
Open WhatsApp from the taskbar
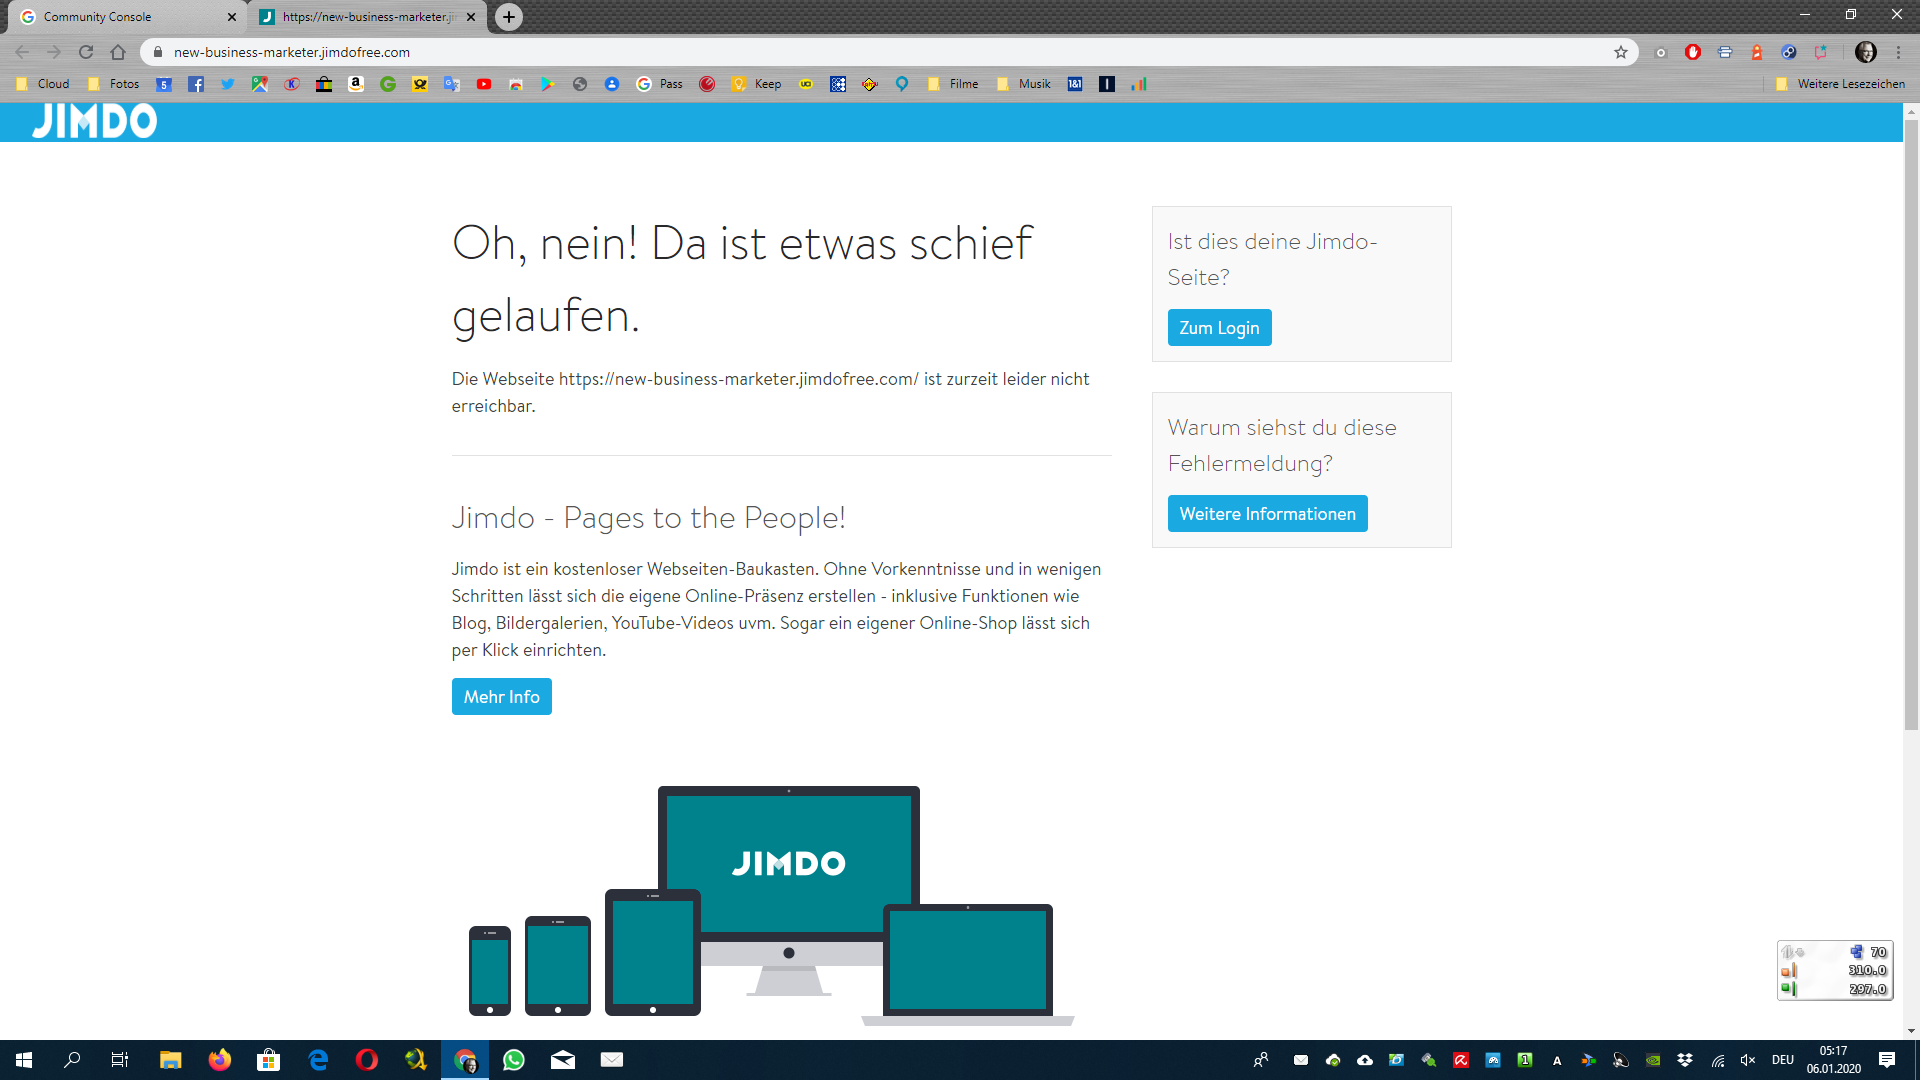pyautogui.click(x=514, y=1060)
